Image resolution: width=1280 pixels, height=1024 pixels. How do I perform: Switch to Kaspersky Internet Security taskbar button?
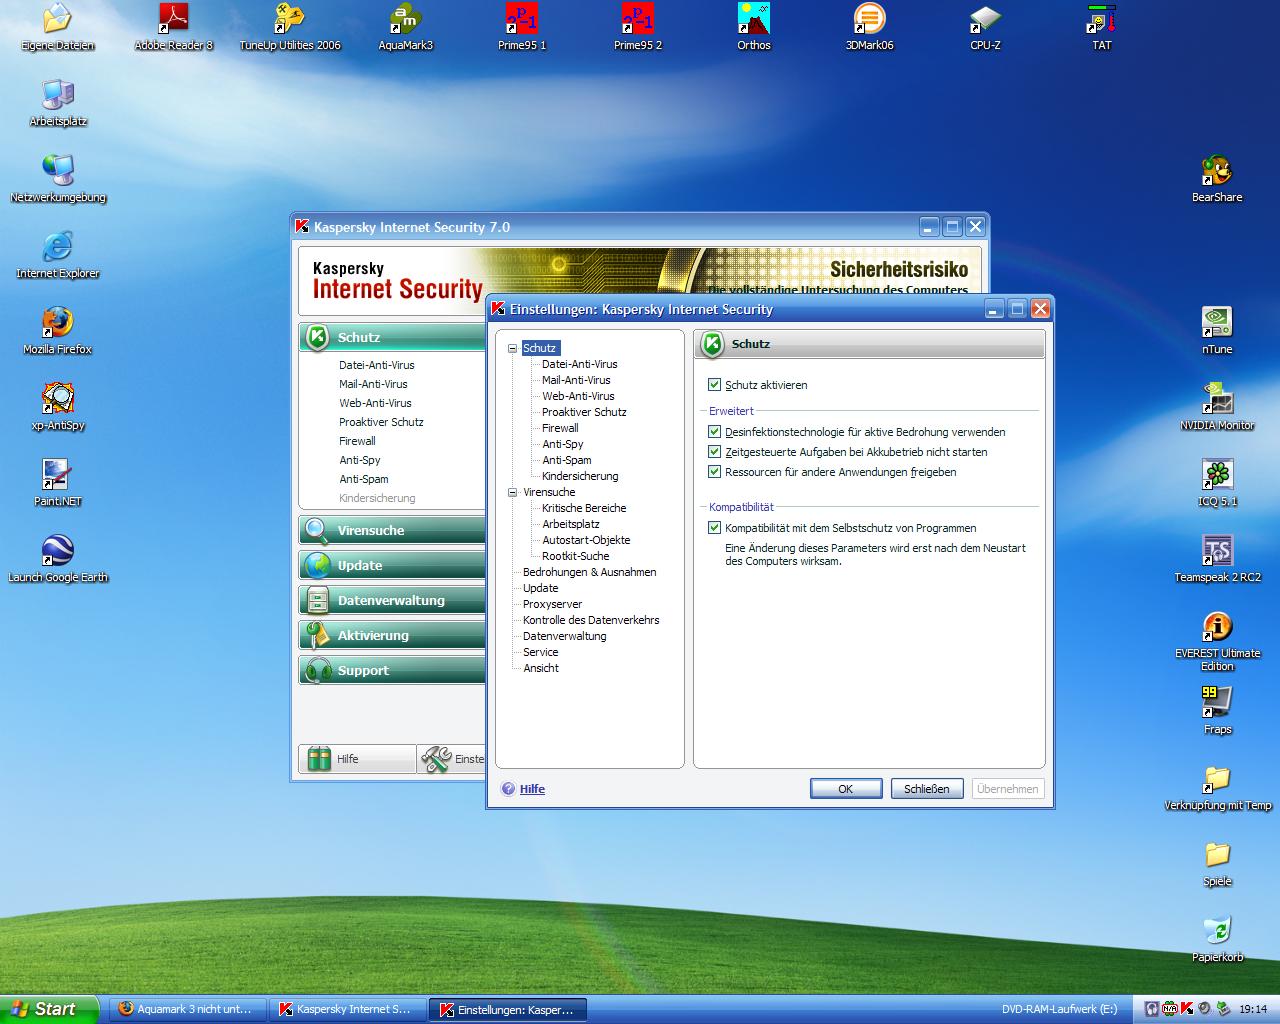point(347,1009)
